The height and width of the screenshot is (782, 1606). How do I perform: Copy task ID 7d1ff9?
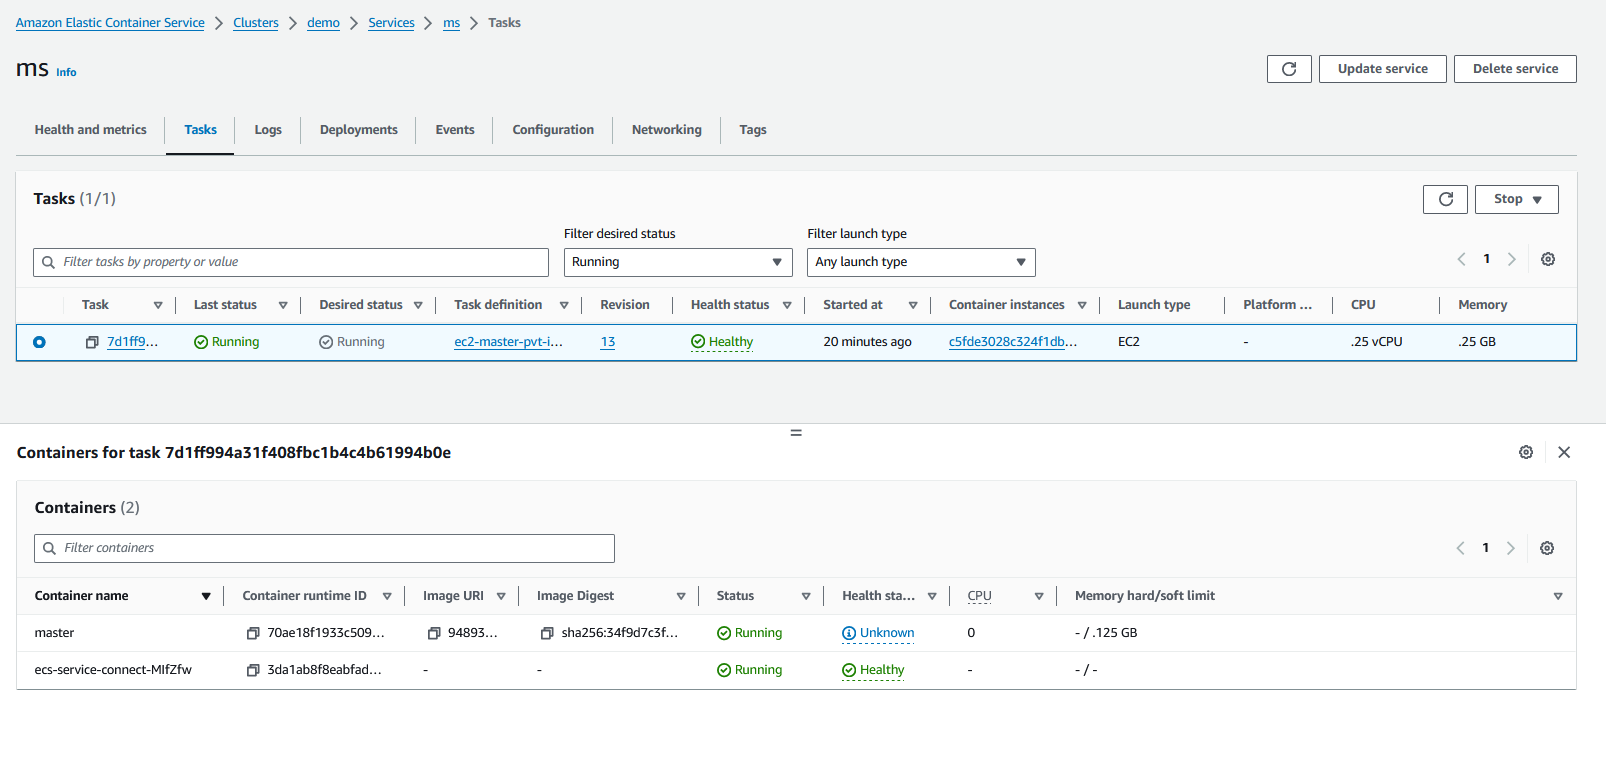point(92,342)
